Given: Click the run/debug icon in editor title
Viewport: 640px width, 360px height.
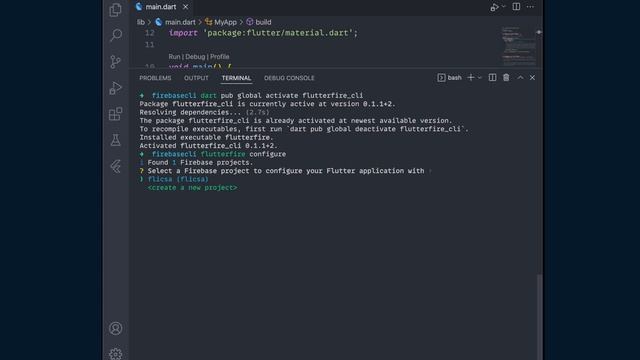Looking at the screenshot, I should 494,7.
